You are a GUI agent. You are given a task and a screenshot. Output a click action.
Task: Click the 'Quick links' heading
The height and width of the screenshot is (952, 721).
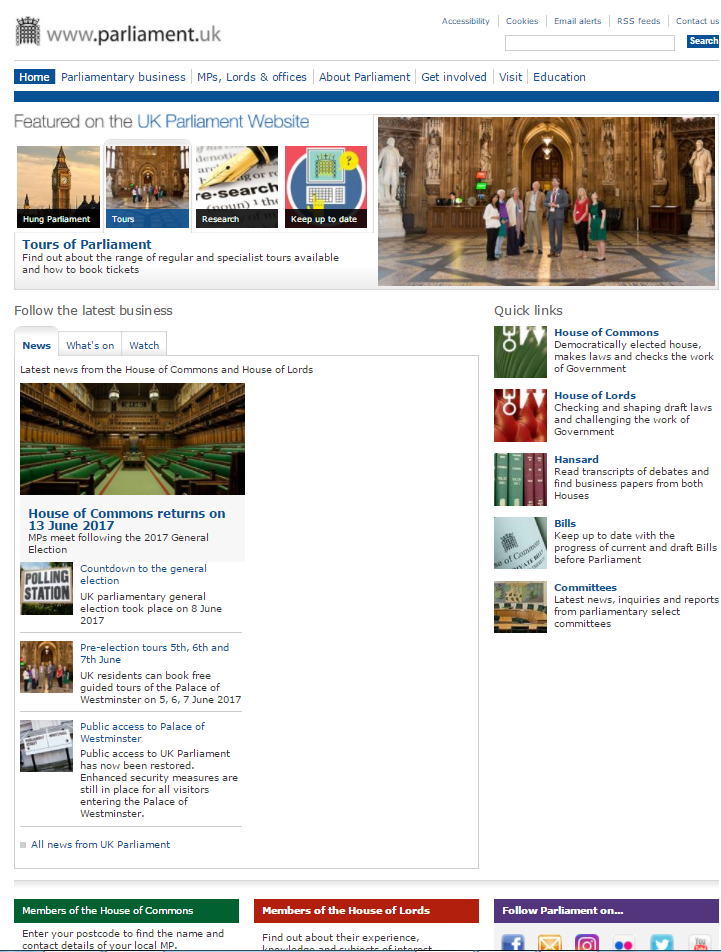528,310
